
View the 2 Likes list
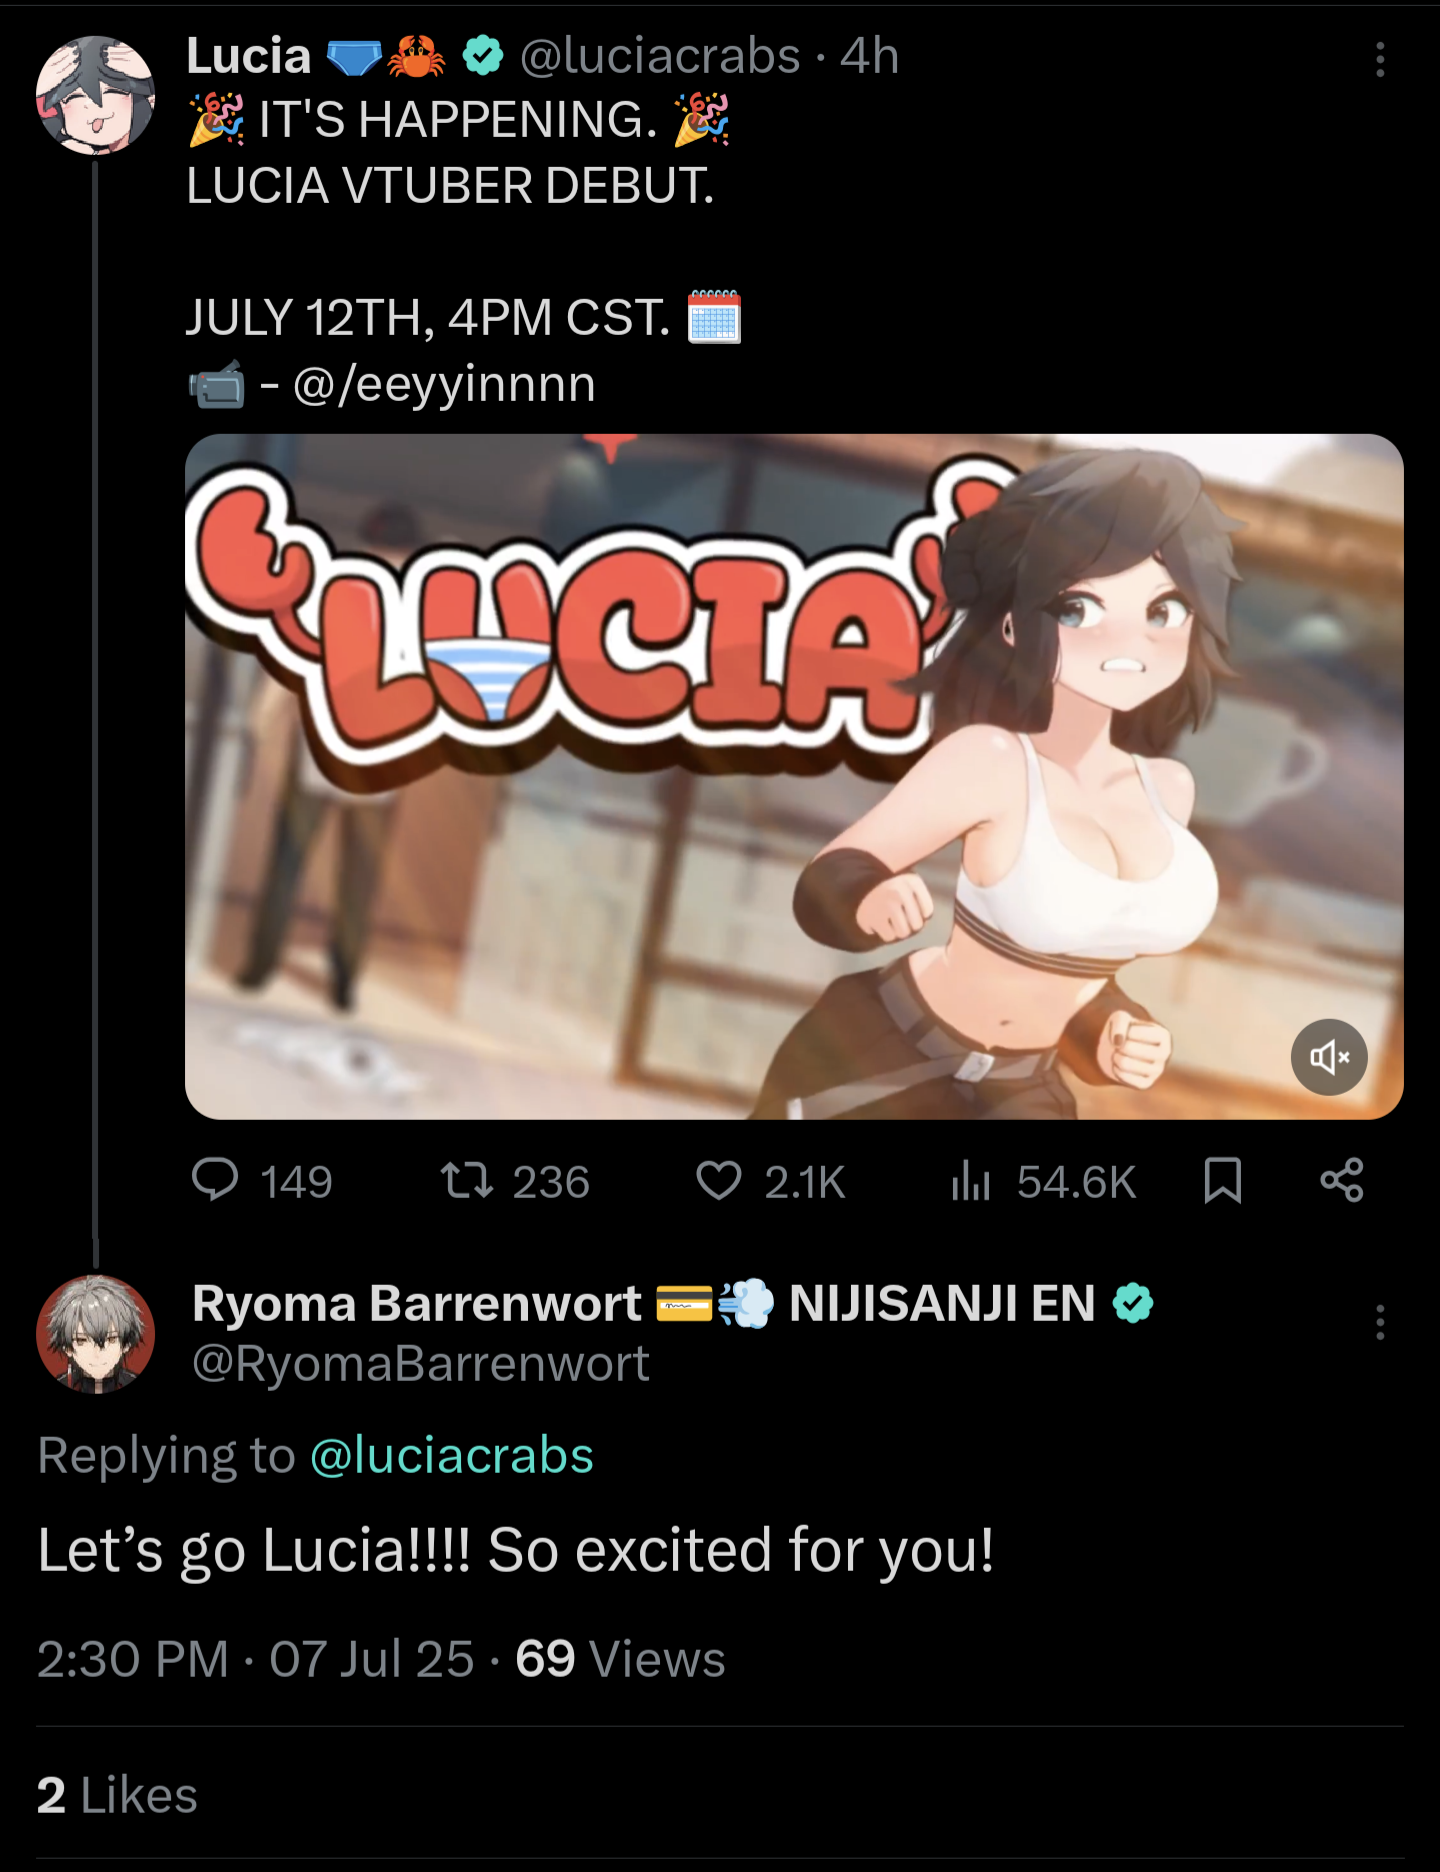click(117, 1795)
